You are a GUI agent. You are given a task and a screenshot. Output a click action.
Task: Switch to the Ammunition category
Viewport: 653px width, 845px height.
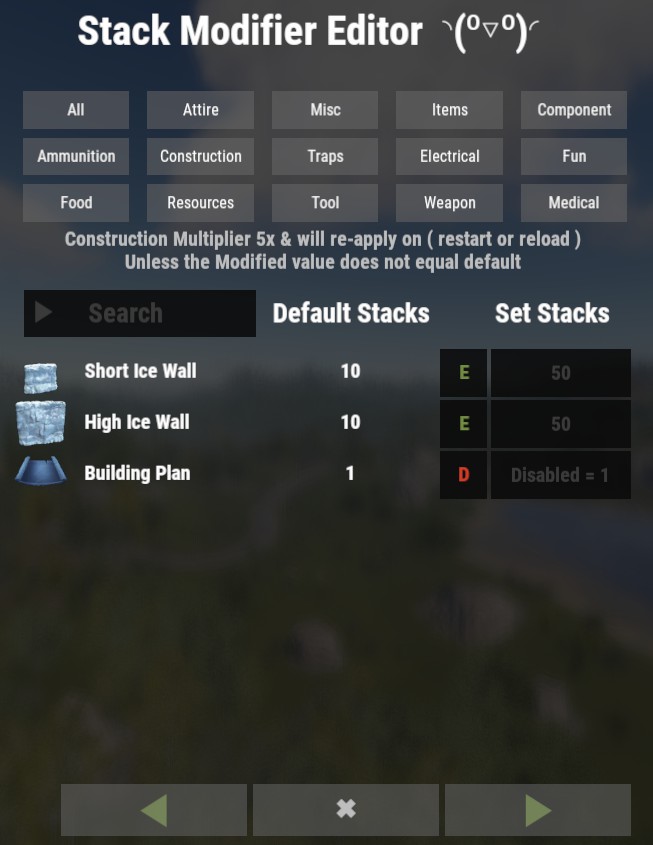pos(76,156)
